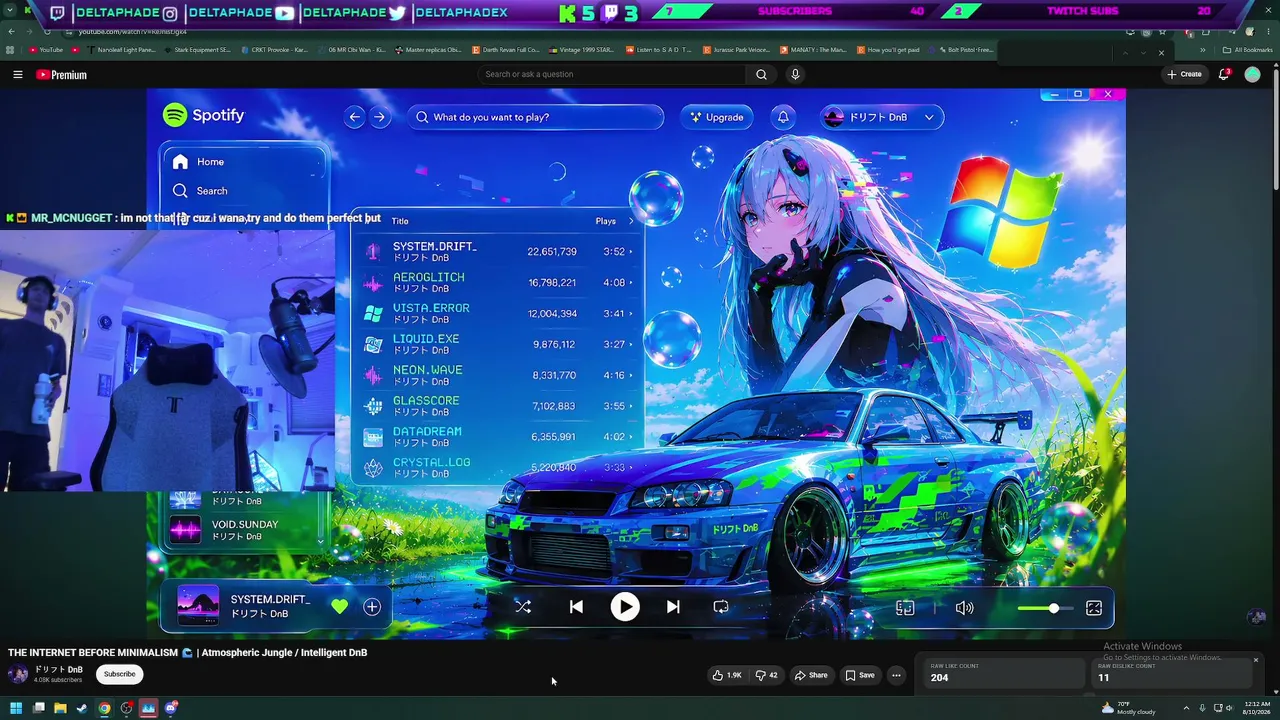Subscribe to the ドリフト DnB channel
The height and width of the screenshot is (720, 1280).
pyautogui.click(x=119, y=674)
